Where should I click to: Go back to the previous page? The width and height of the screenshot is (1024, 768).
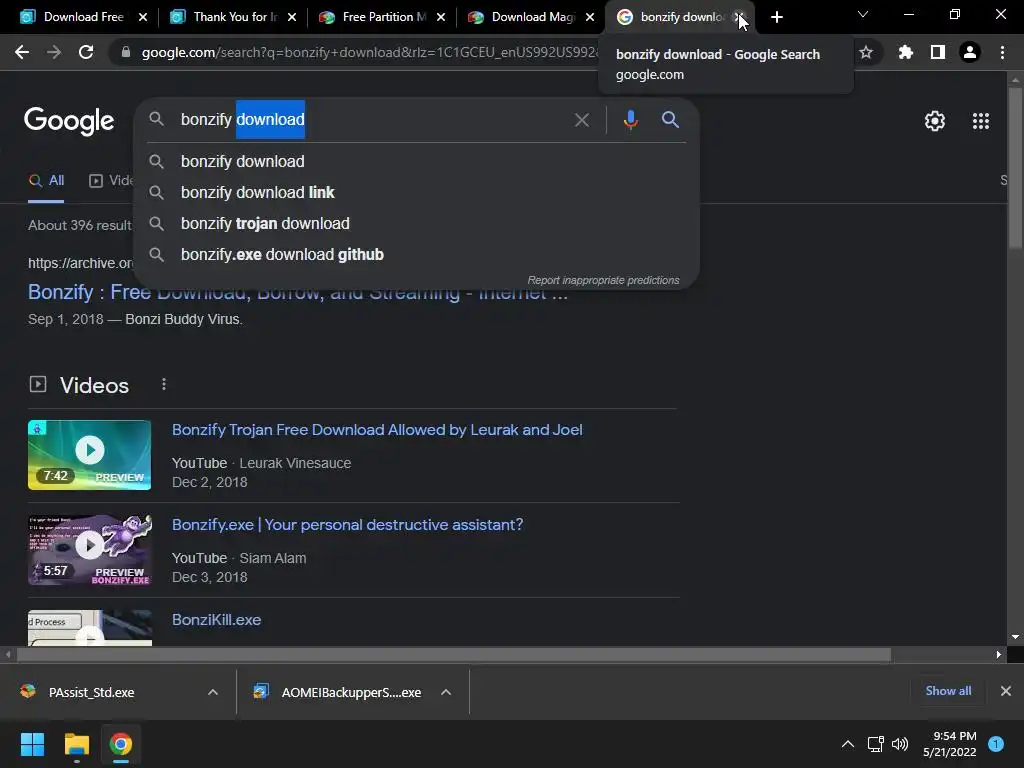click(22, 52)
